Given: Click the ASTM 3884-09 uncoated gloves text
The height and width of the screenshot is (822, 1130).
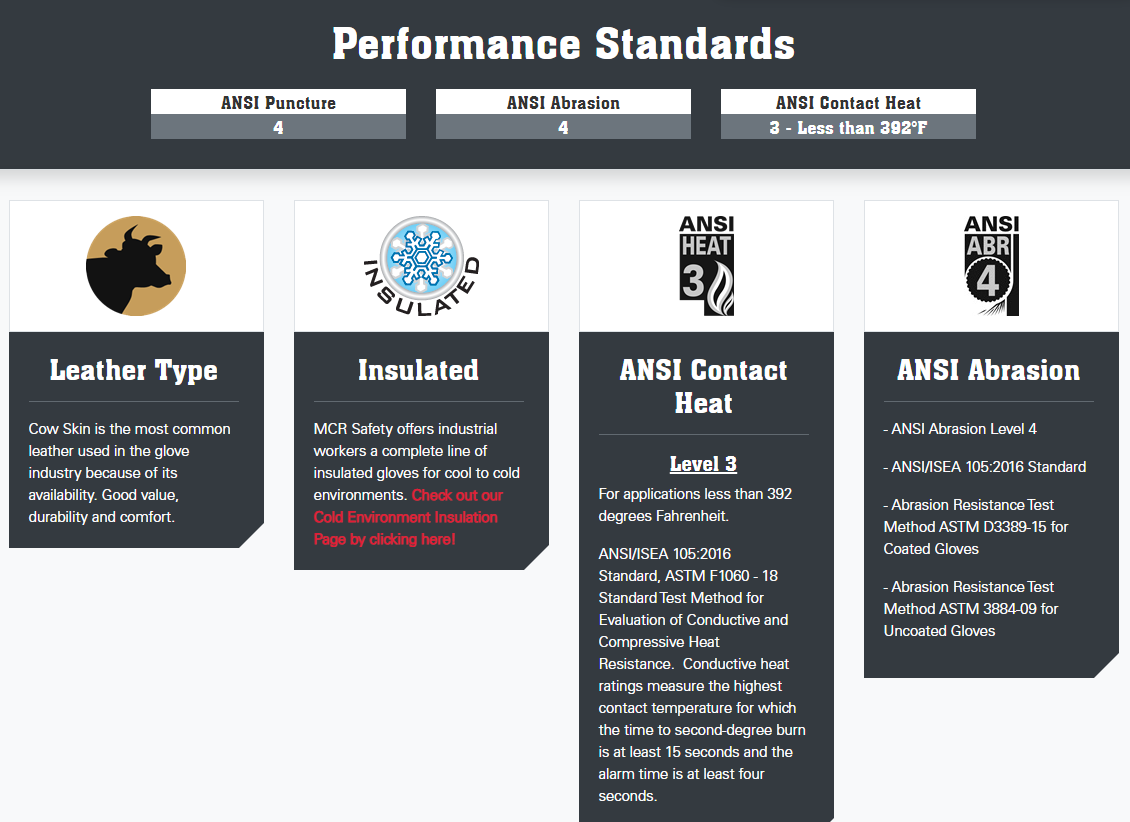Looking at the screenshot, I should tap(970, 609).
